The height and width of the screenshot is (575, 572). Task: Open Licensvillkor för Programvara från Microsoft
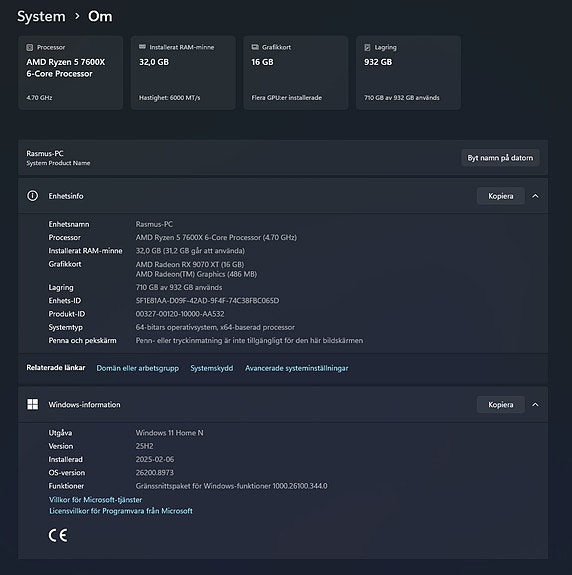pyautogui.click(x=121, y=511)
